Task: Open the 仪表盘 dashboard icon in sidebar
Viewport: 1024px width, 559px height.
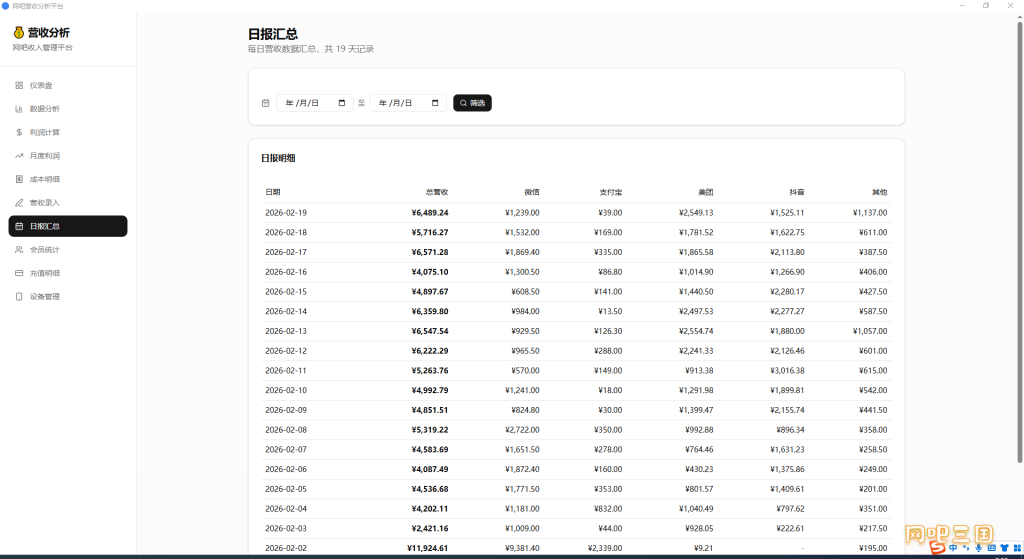Action: [x=19, y=86]
